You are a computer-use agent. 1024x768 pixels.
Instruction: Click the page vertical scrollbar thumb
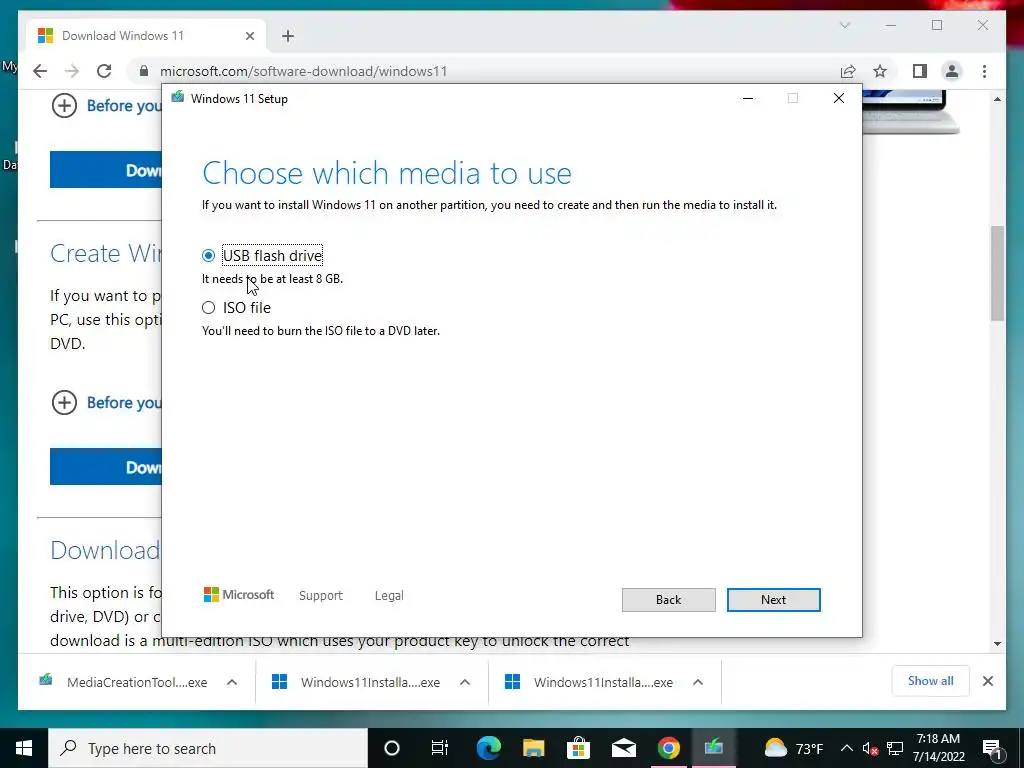click(x=997, y=273)
